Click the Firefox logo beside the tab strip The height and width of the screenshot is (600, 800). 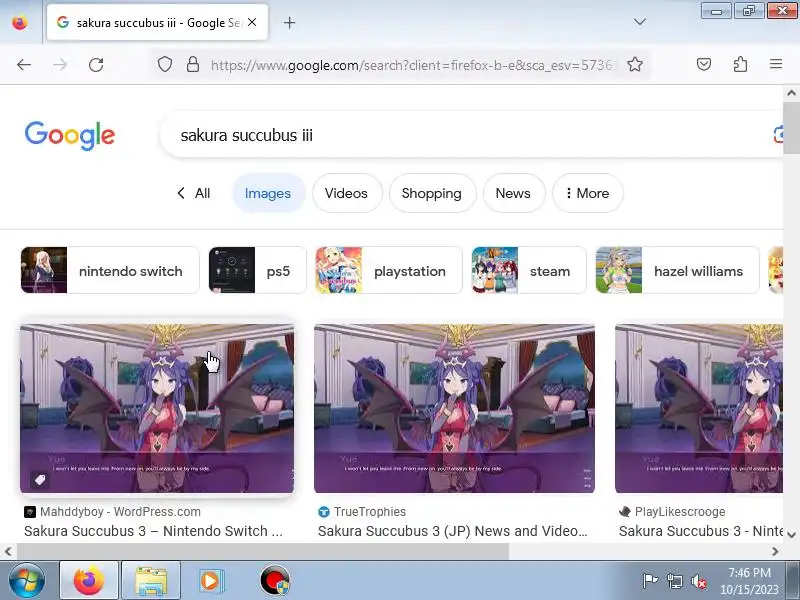pos(20,22)
